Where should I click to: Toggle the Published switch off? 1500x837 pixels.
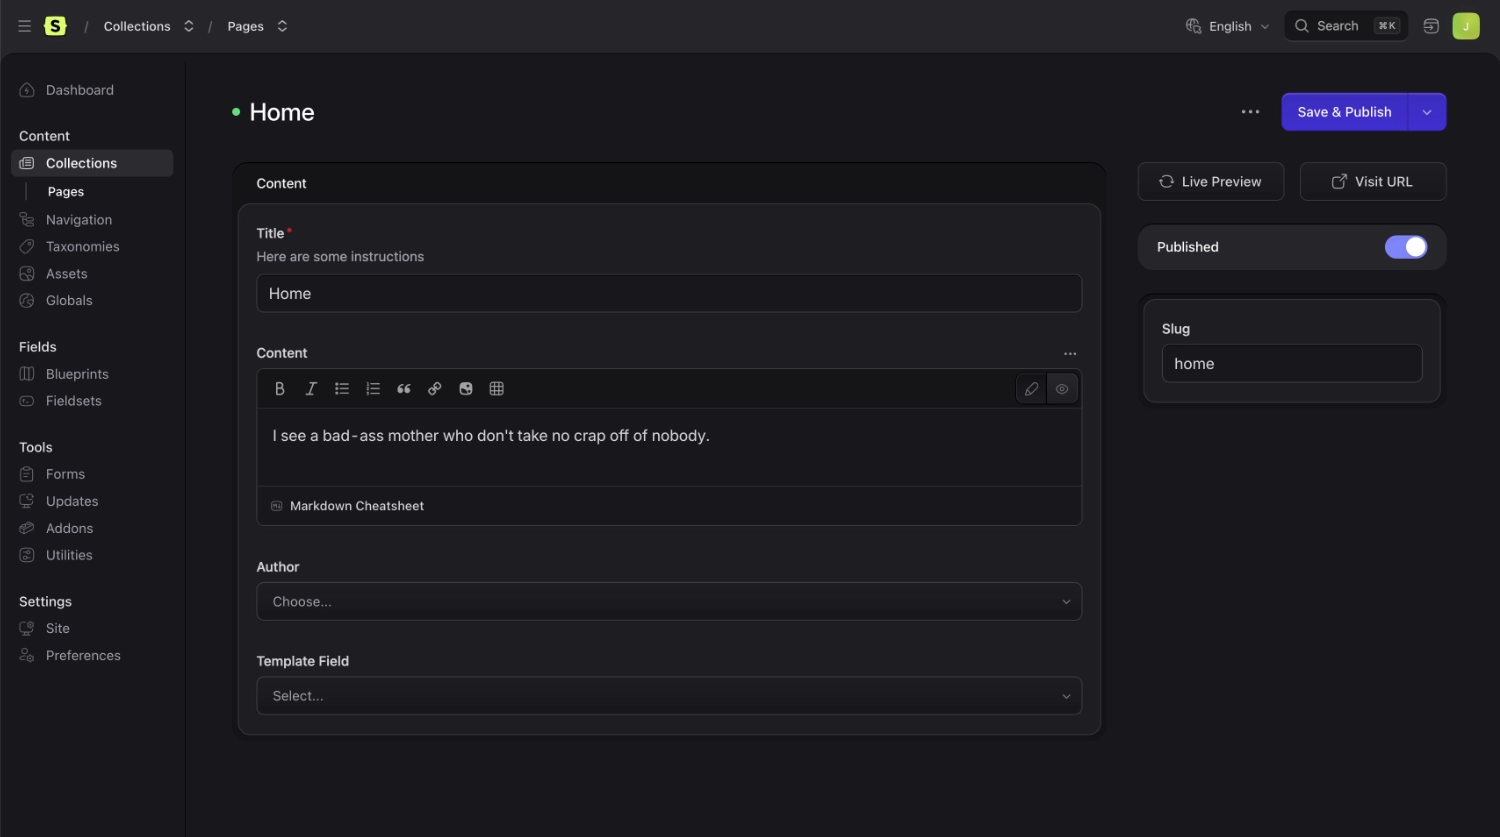1406,247
